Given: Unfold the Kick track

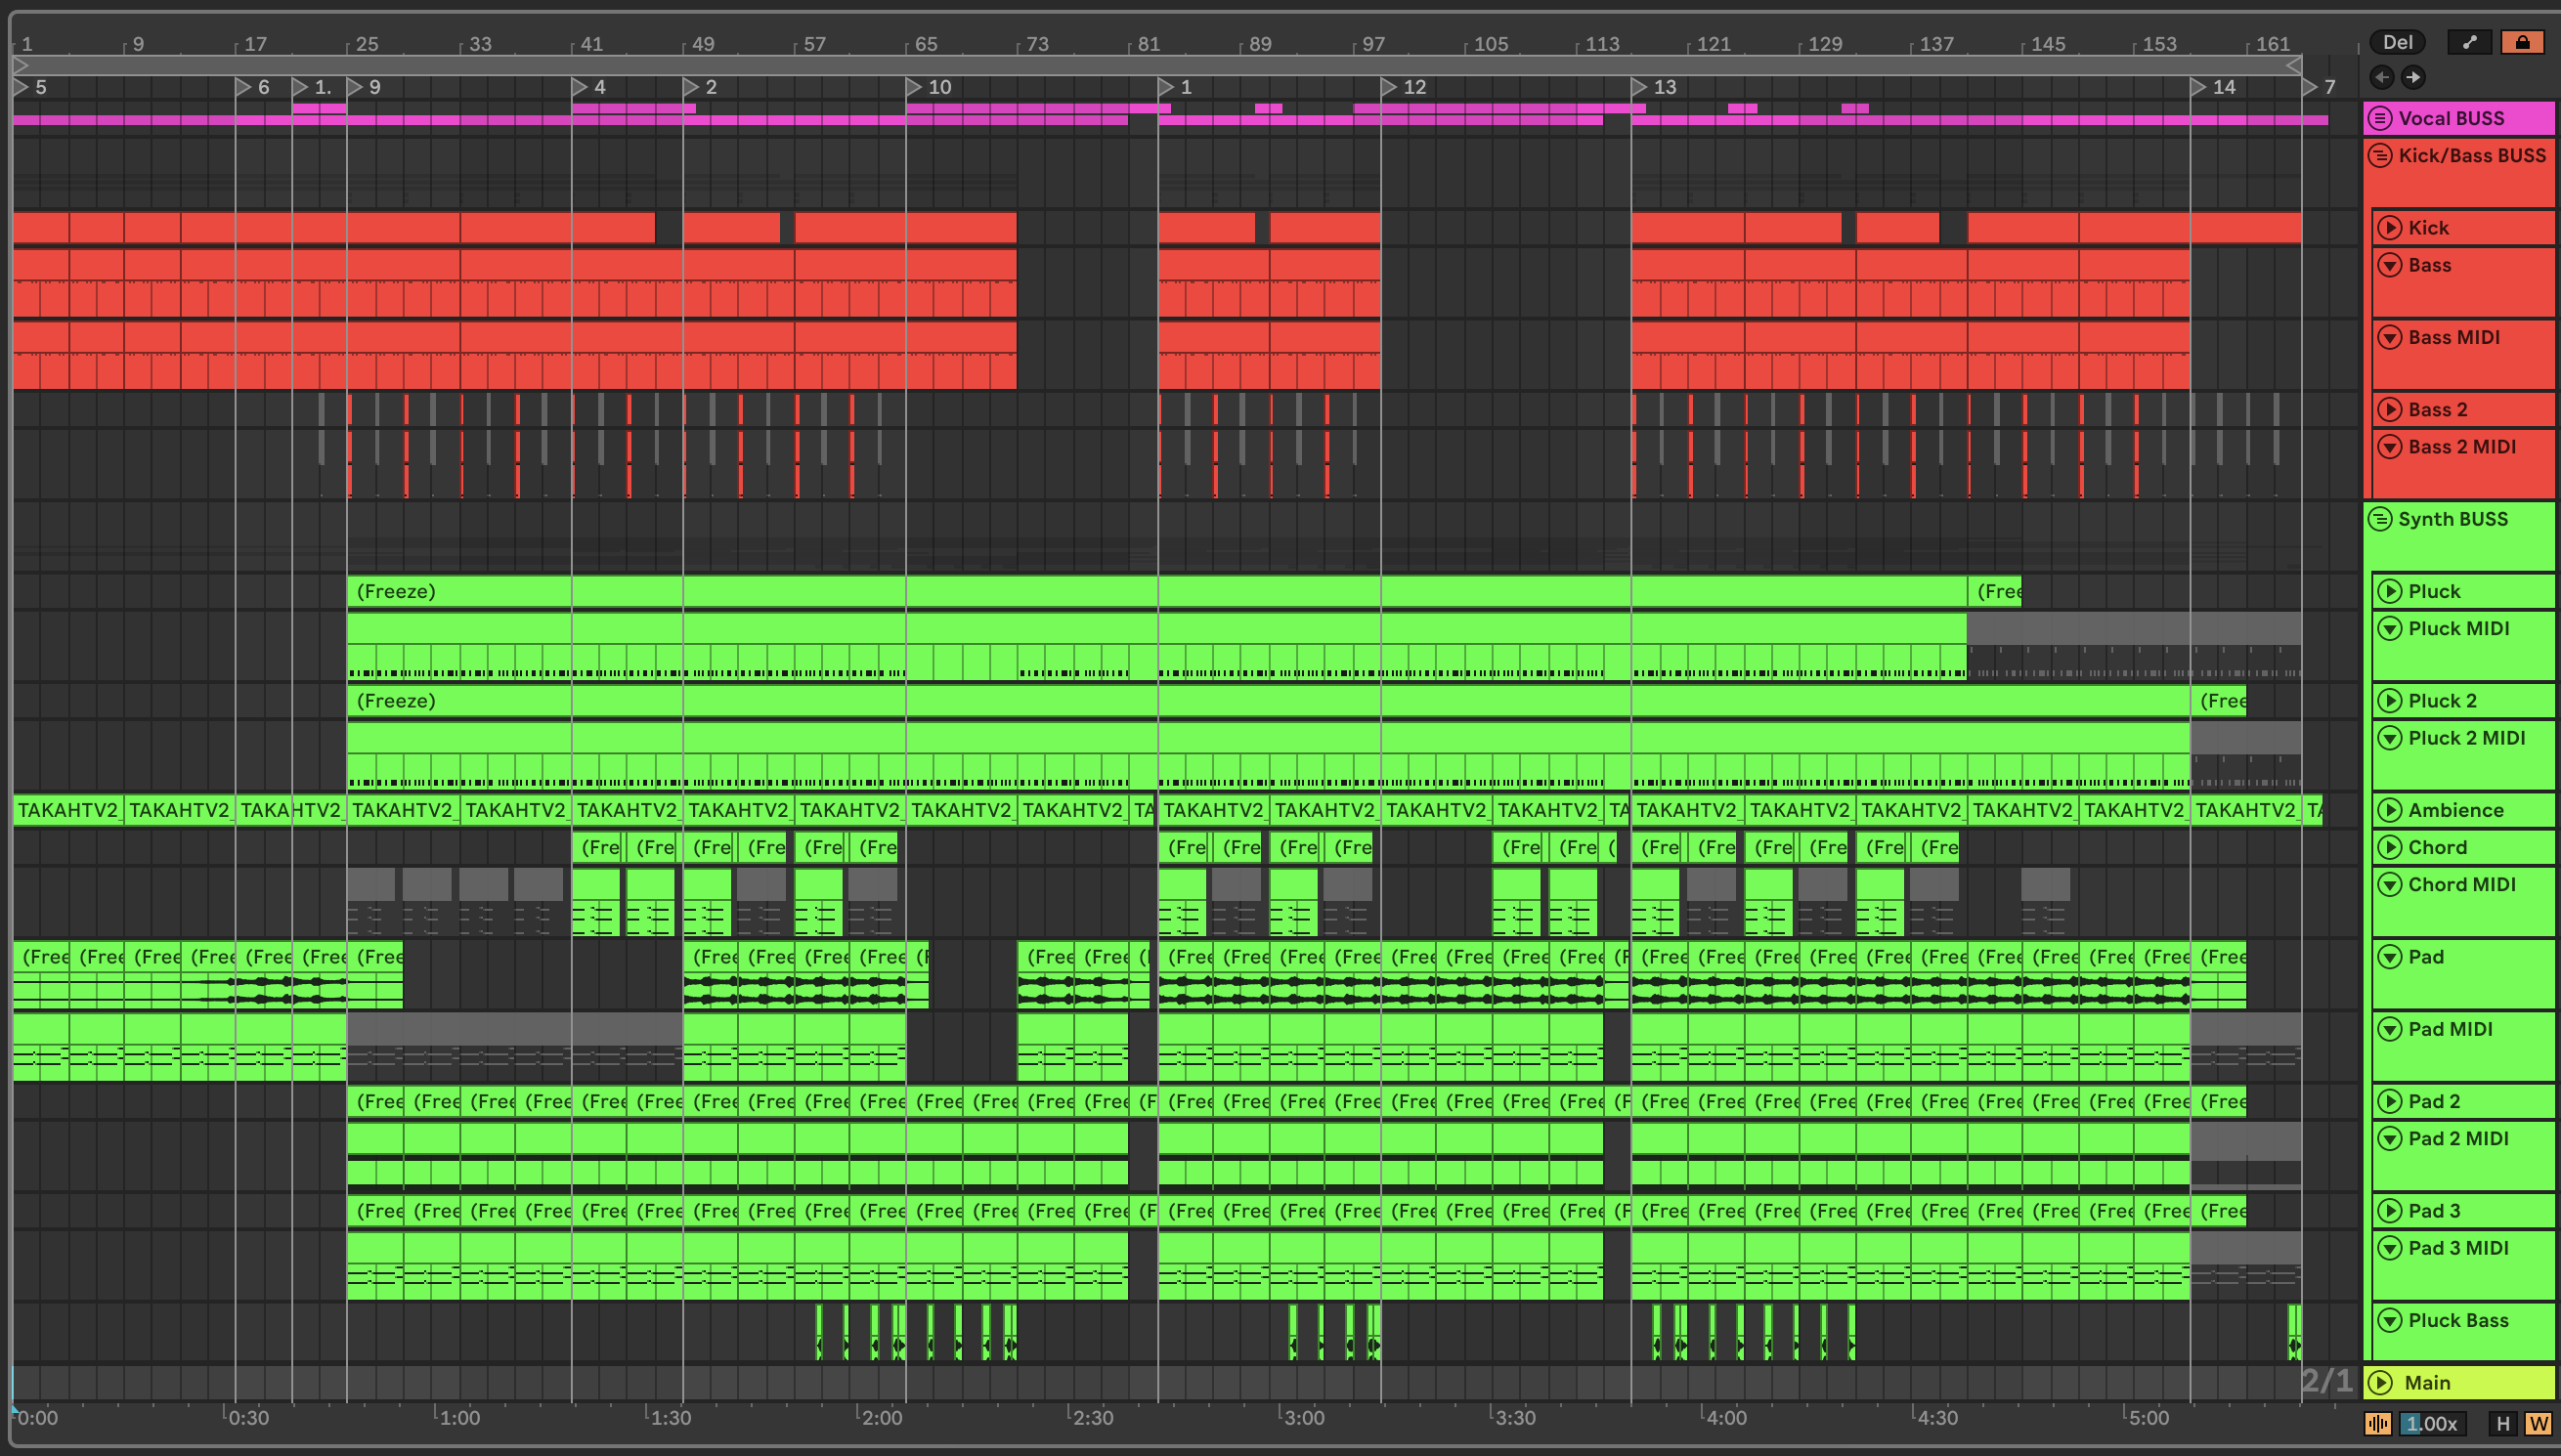Looking at the screenshot, I should pos(2389,228).
